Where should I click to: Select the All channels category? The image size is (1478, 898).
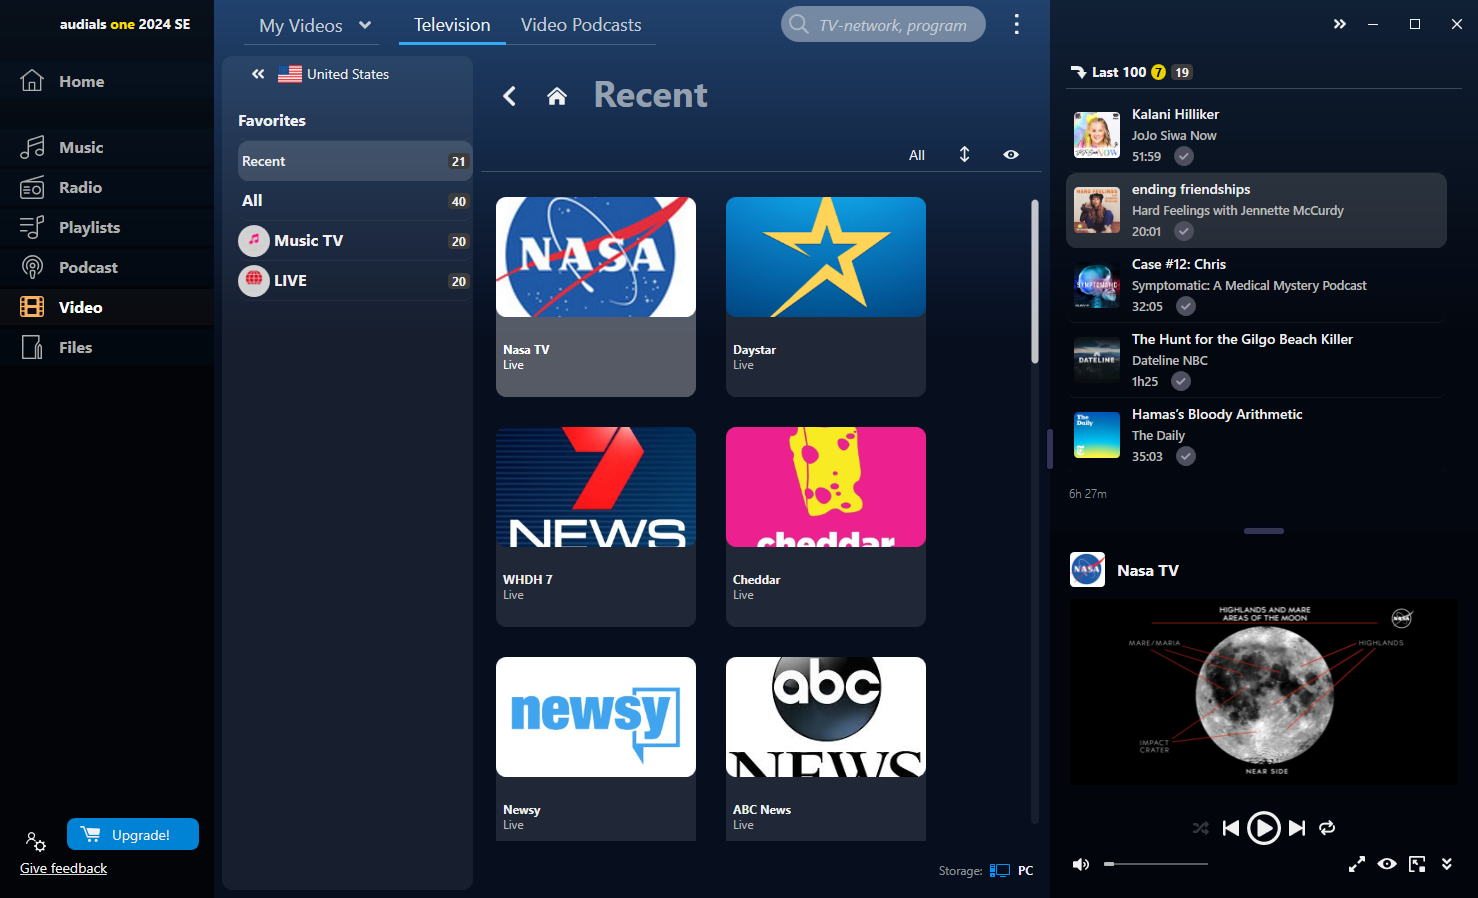pyautogui.click(x=355, y=201)
